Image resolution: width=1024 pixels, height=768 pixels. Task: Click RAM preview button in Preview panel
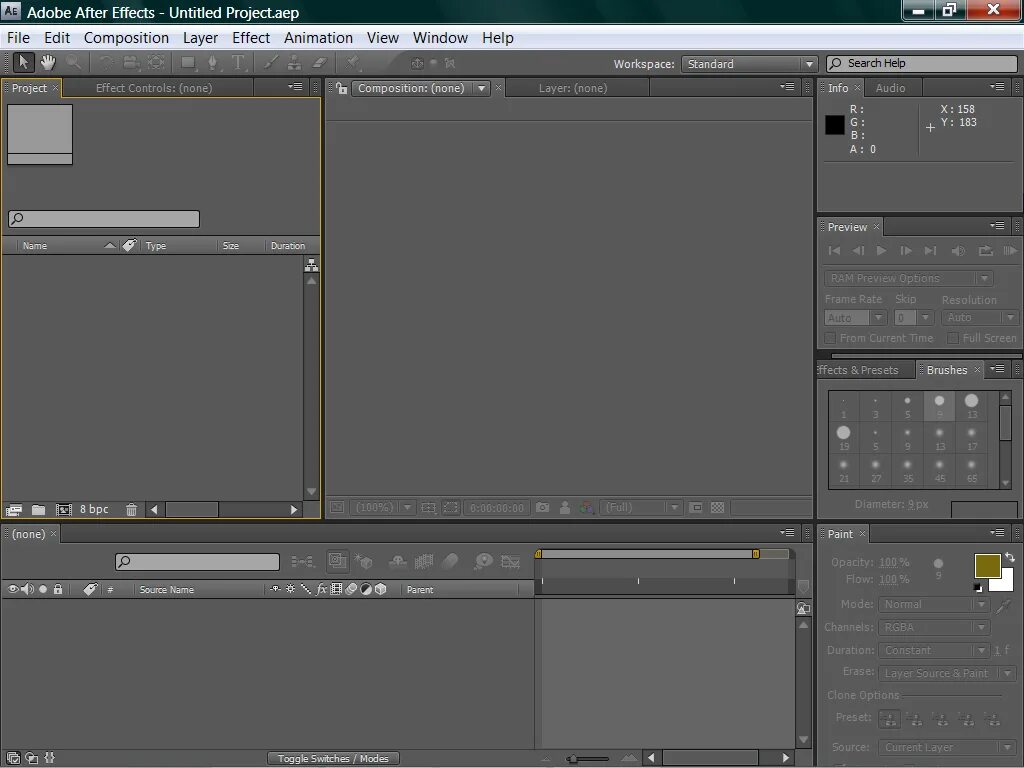pyautogui.click(x=1010, y=251)
